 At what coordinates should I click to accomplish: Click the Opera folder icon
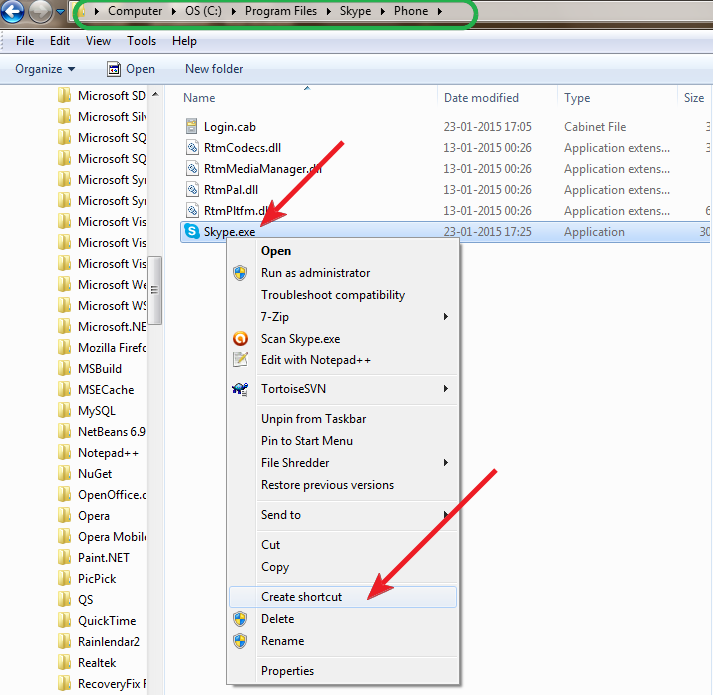64,515
